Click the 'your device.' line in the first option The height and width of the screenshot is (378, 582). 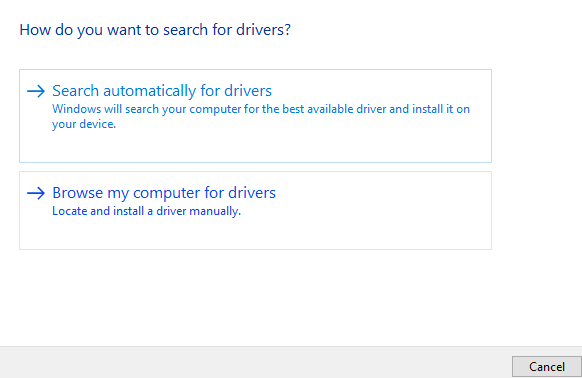(x=84, y=124)
